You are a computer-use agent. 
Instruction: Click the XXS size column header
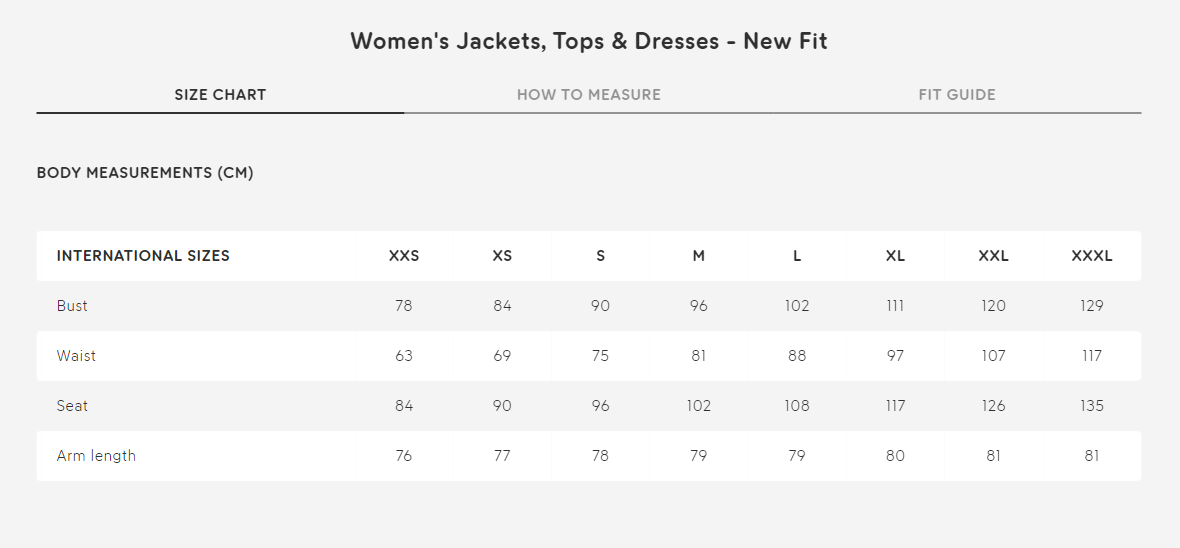coord(404,256)
